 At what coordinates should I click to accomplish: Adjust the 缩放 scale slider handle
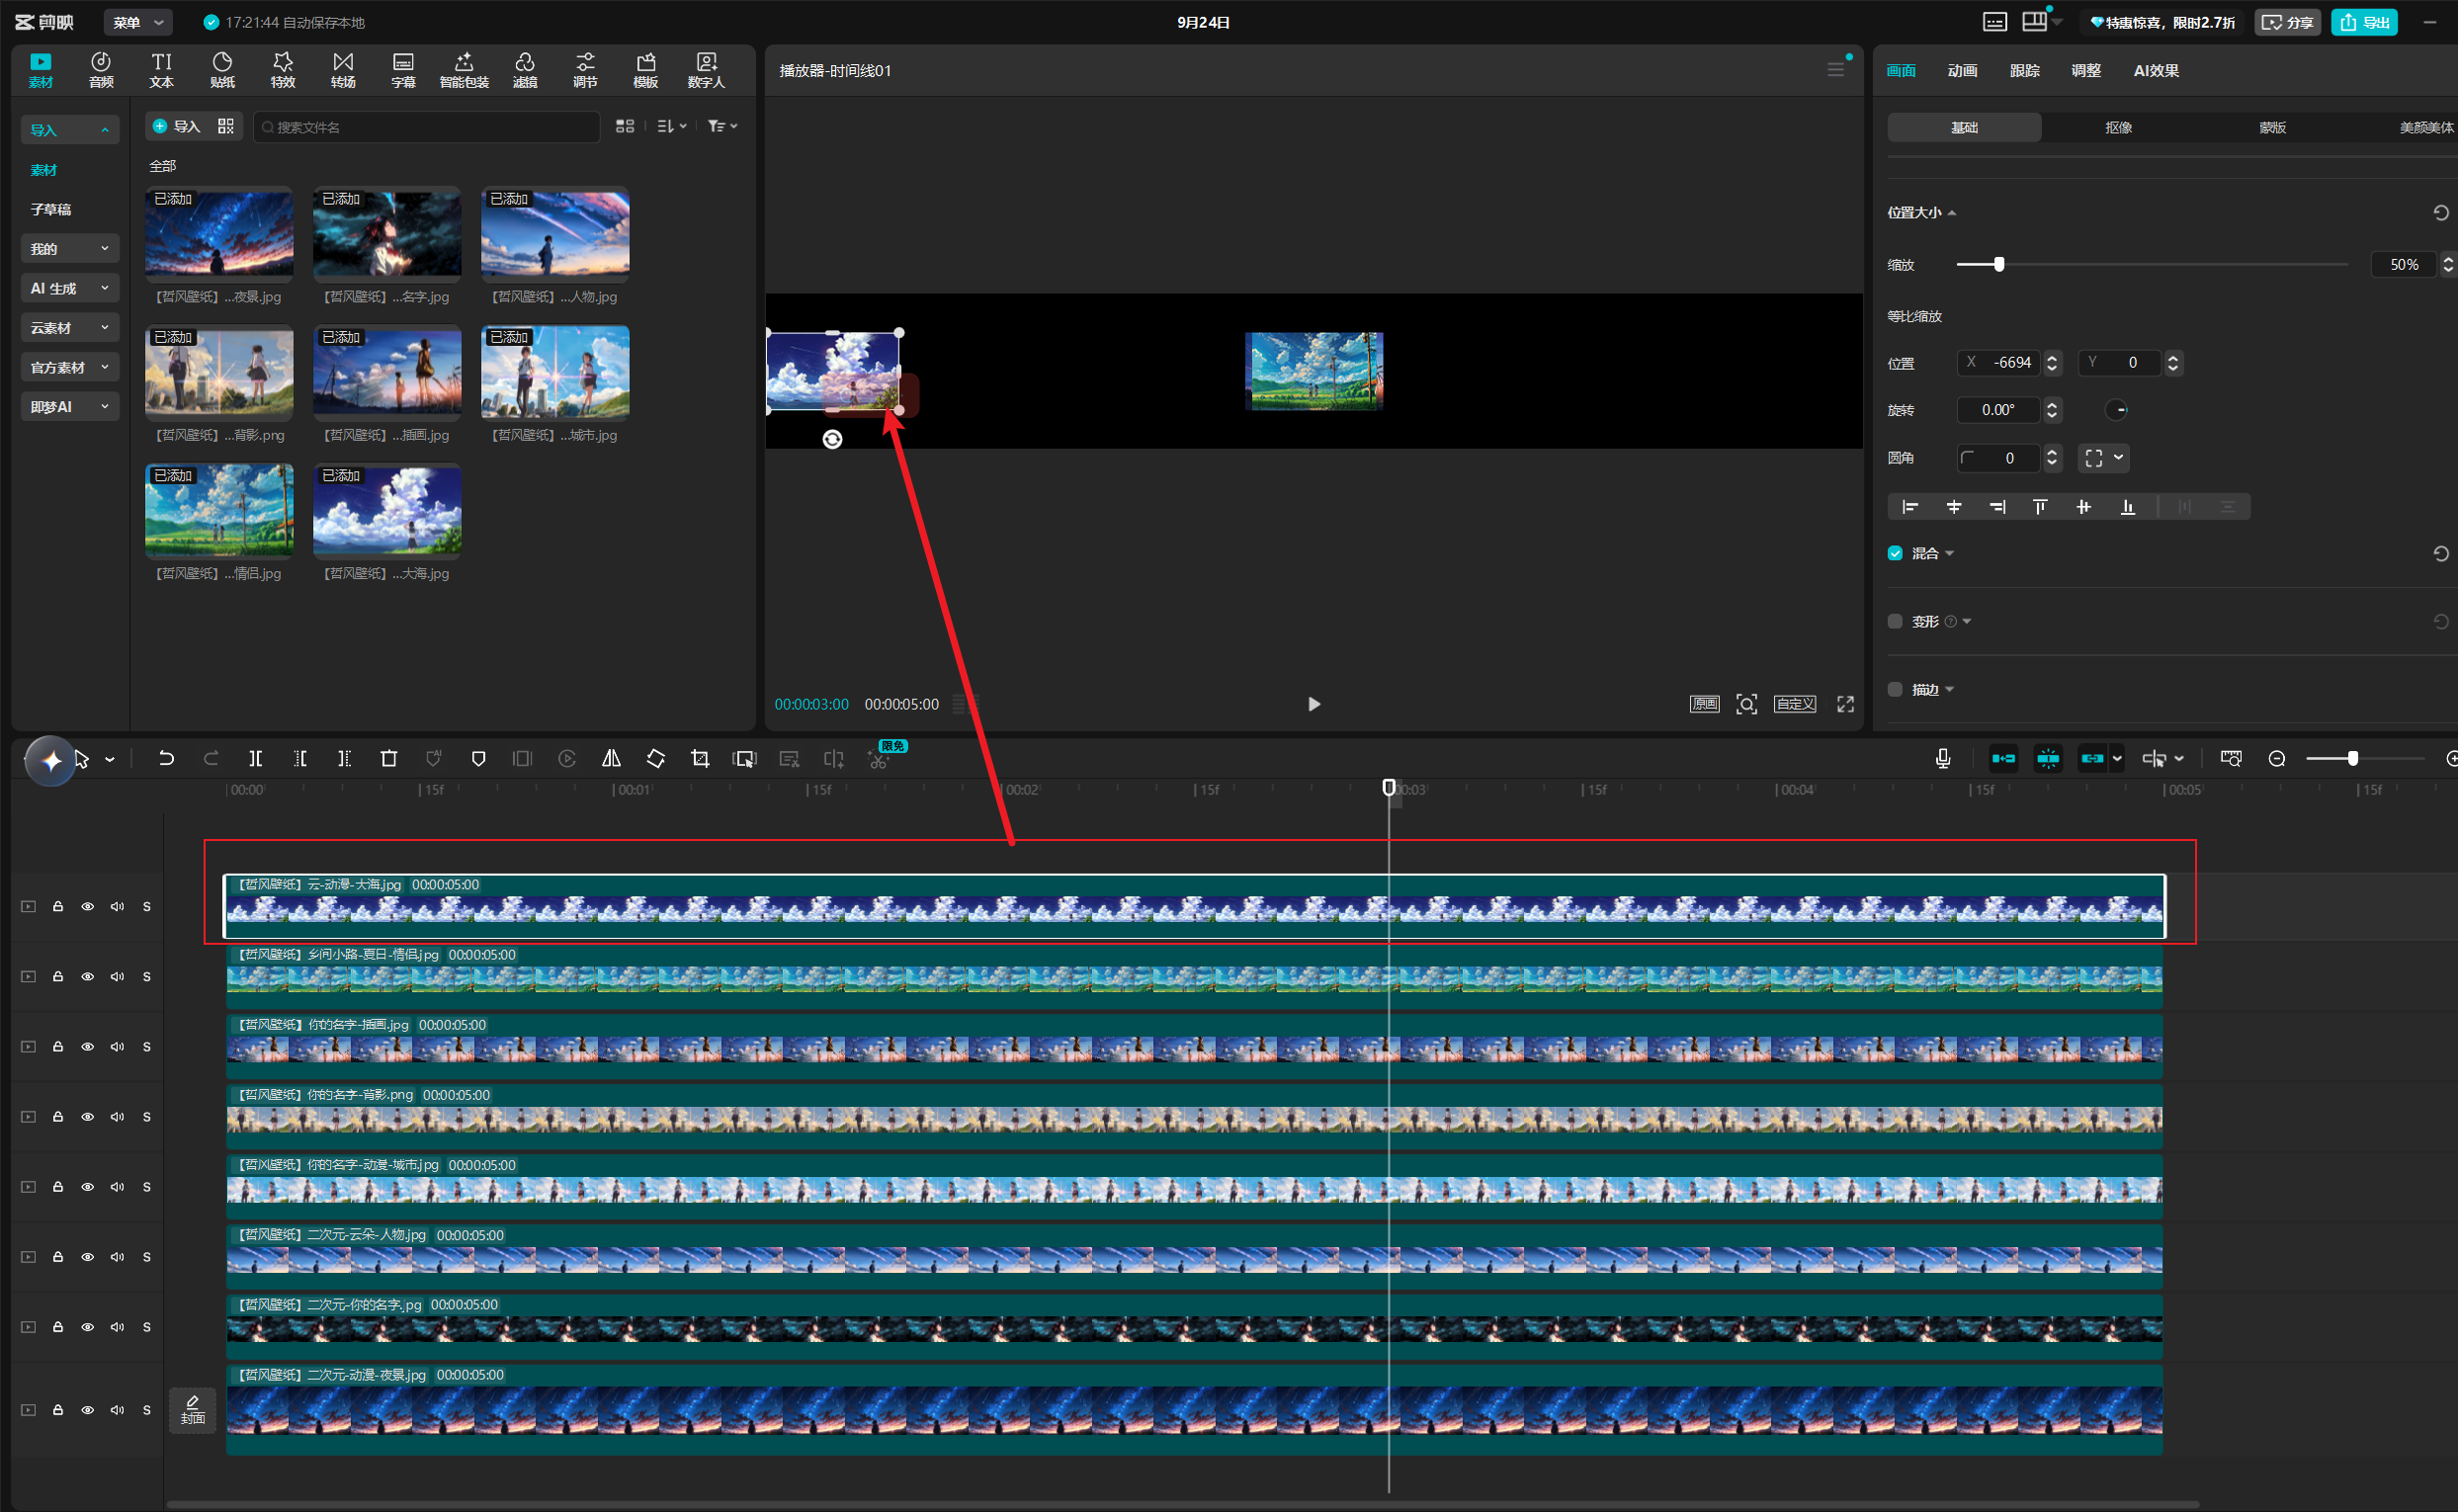[1999, 264]
